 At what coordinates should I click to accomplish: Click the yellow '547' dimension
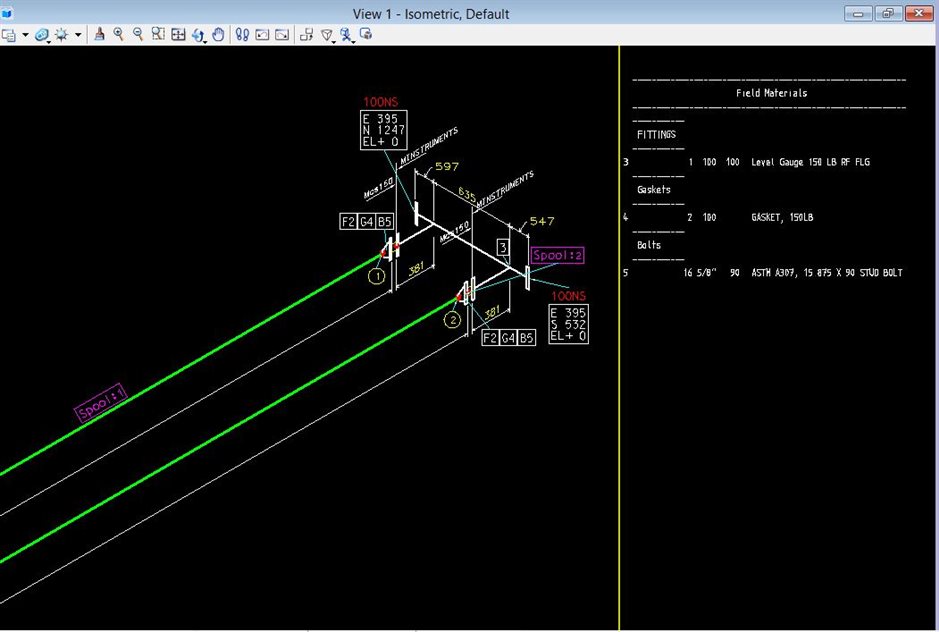542,221
